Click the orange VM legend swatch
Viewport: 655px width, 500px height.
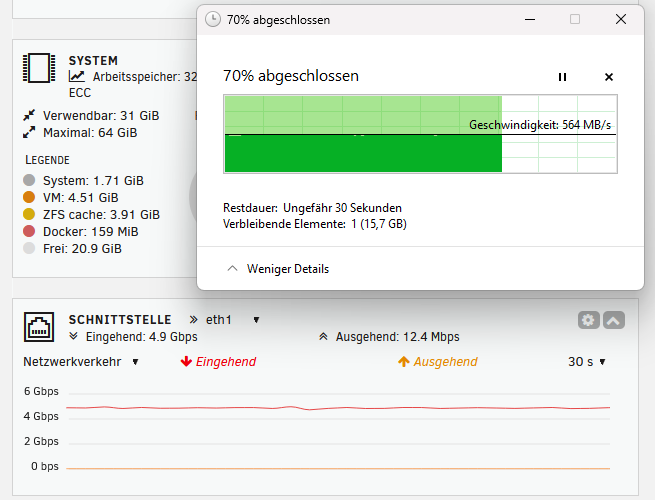click(29, 197)
